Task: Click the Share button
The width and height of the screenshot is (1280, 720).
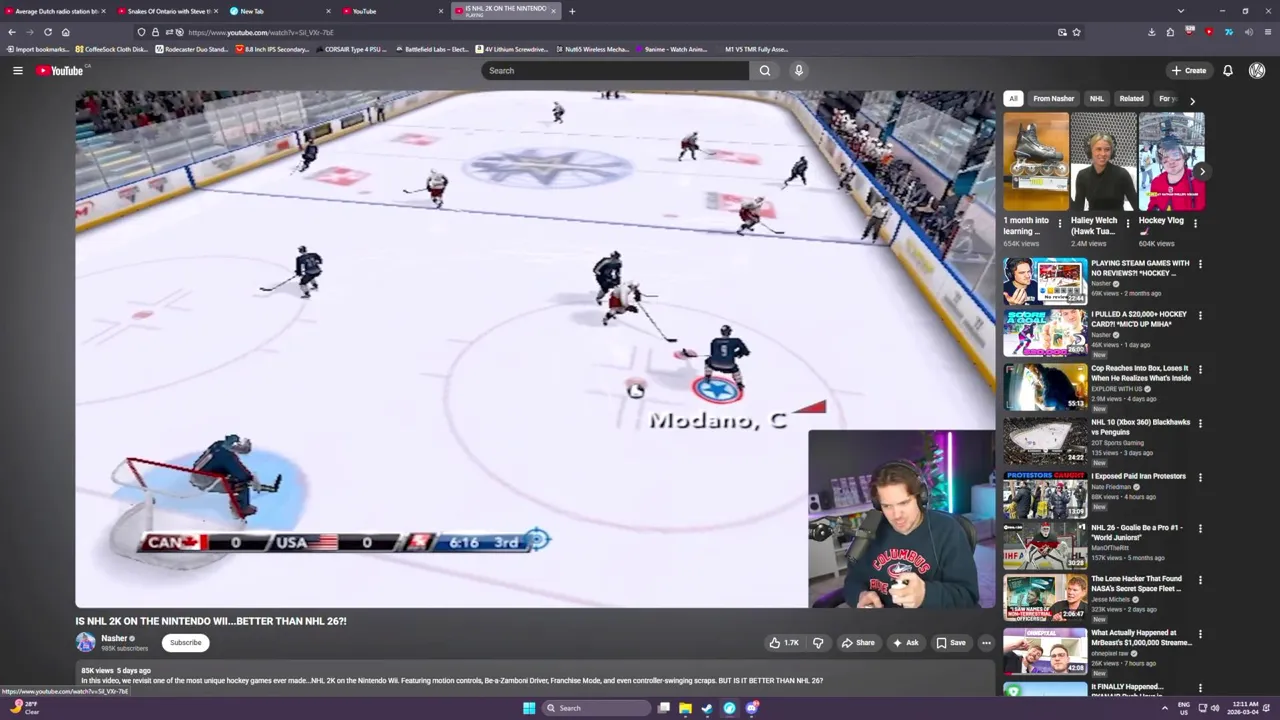Action: pos(858,643)
